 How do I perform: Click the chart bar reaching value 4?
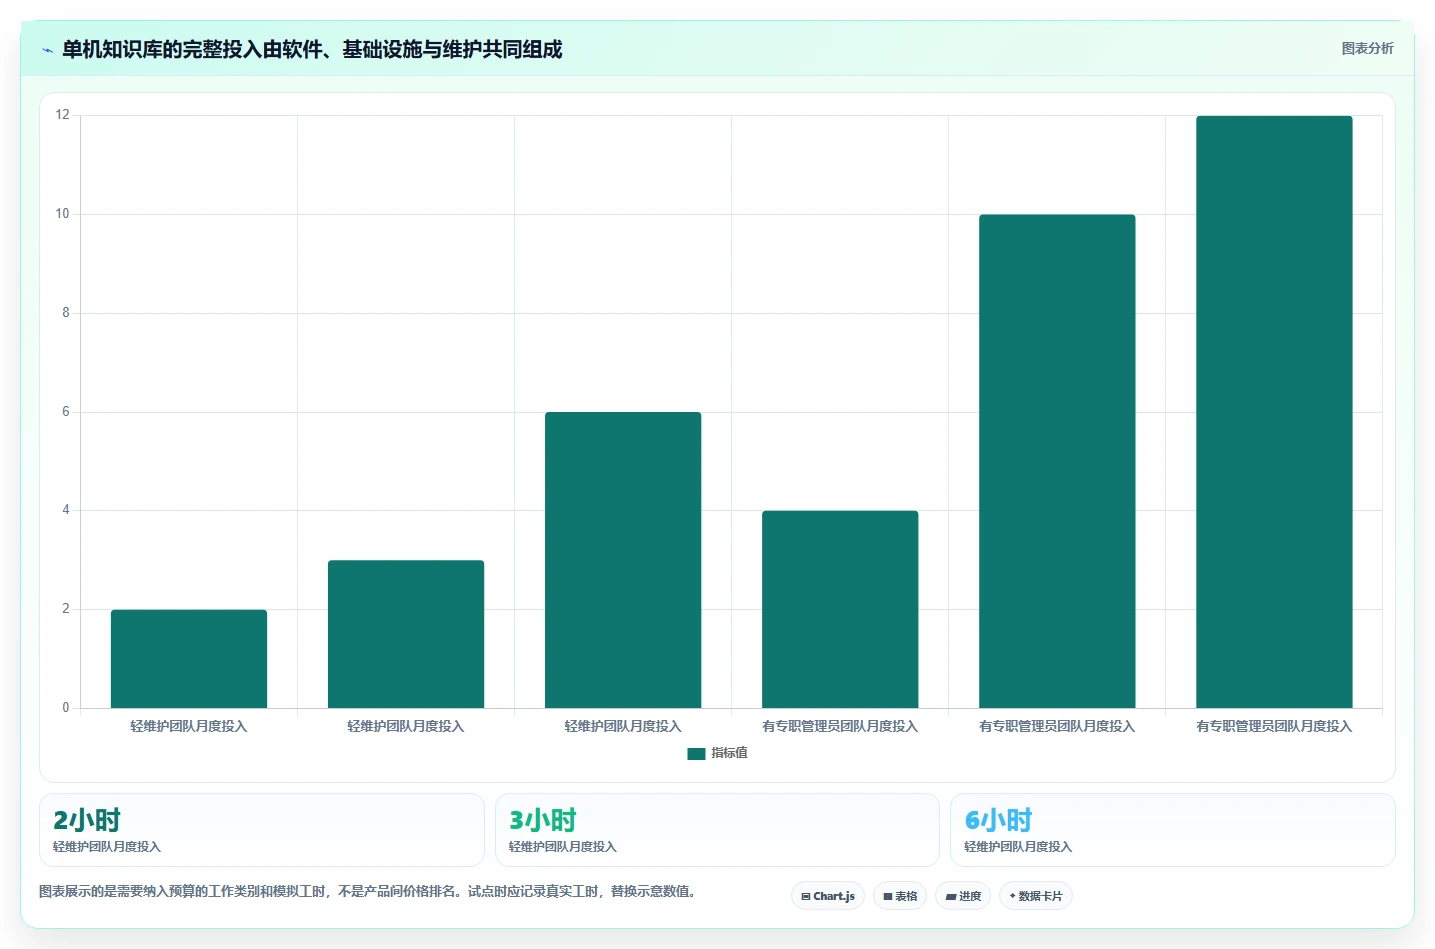tap(840, 609)
